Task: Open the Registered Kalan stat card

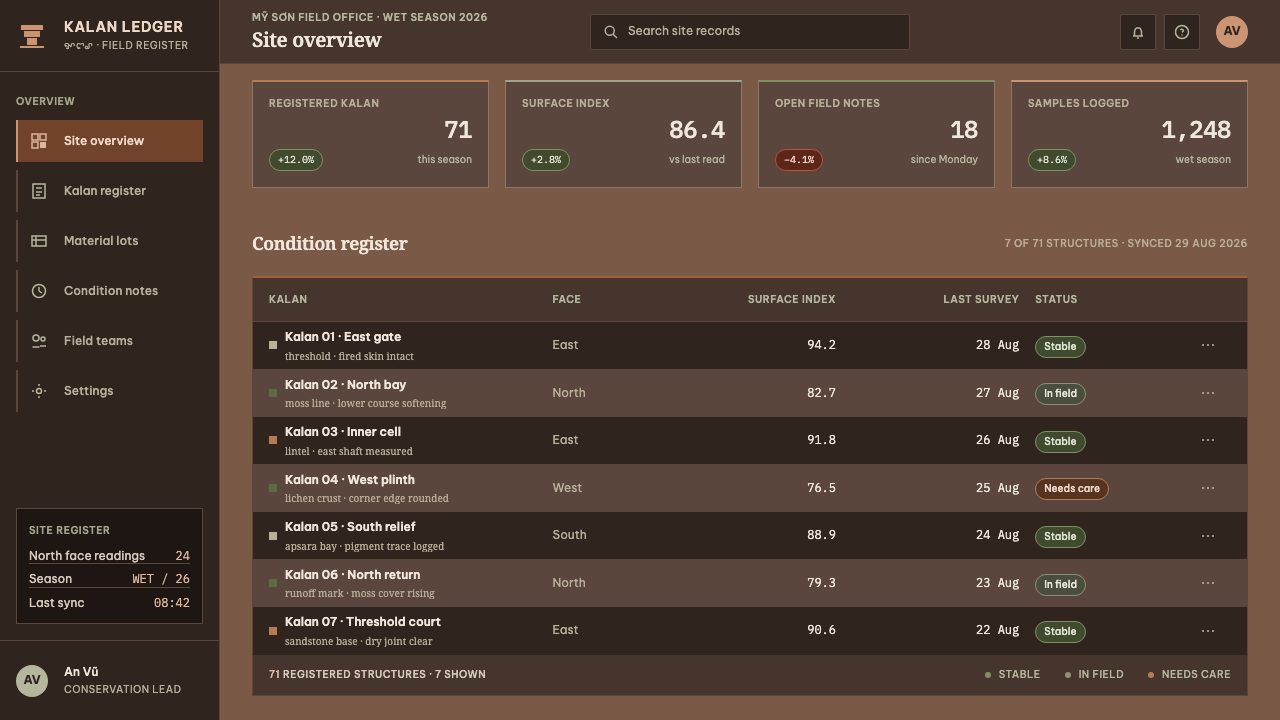Action: (370, 134)
